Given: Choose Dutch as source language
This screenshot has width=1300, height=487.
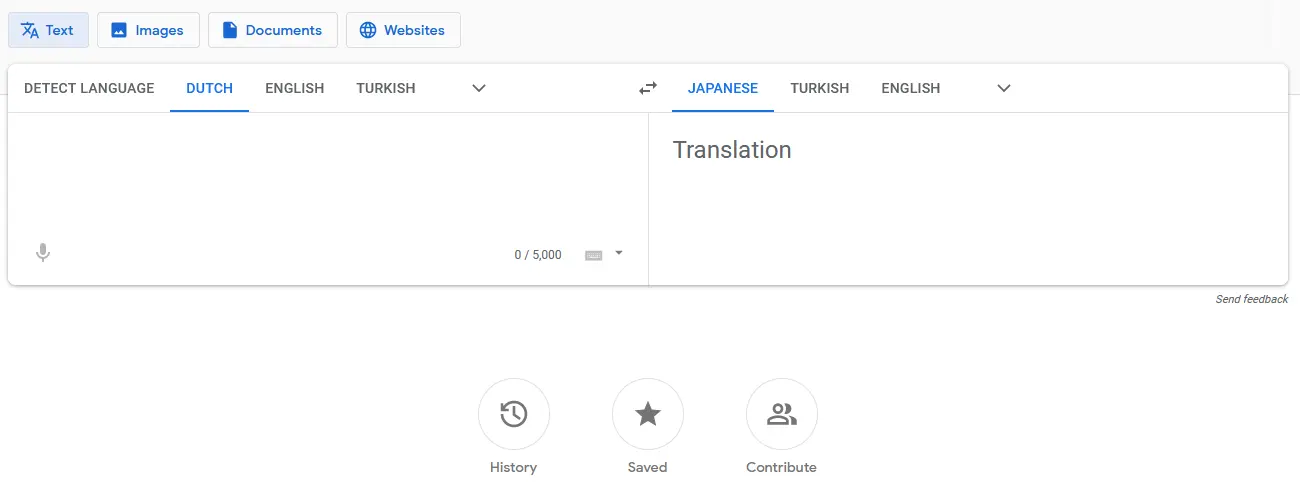Looking at the screenshot, I should pos(209,88).
